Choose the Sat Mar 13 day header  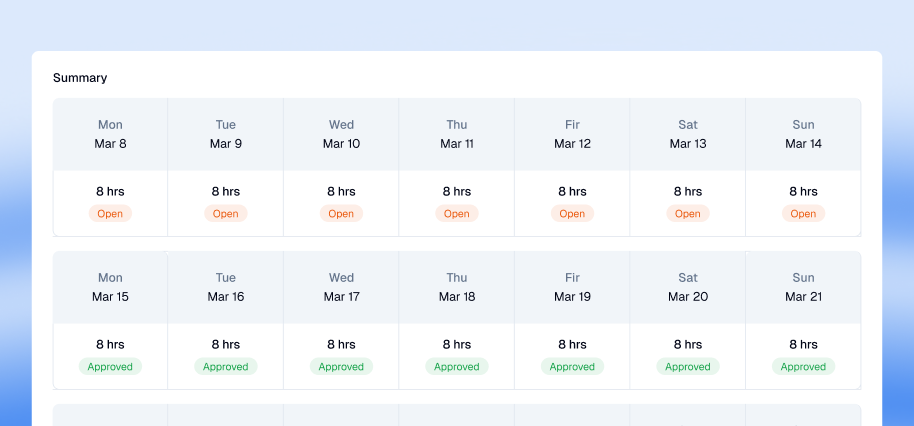point(688,134)
